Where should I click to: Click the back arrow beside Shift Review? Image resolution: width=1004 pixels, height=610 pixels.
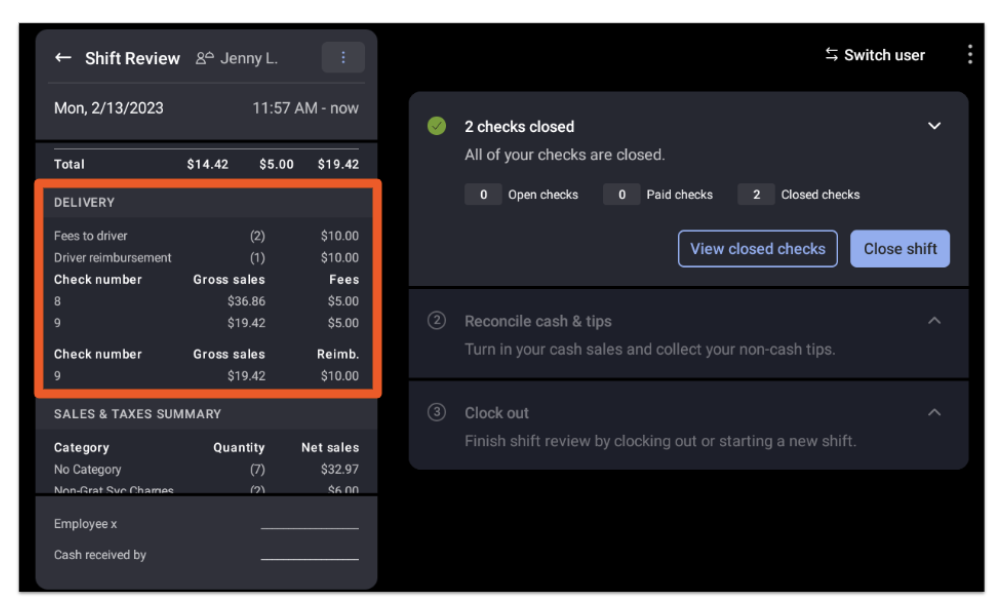[63, 58]
